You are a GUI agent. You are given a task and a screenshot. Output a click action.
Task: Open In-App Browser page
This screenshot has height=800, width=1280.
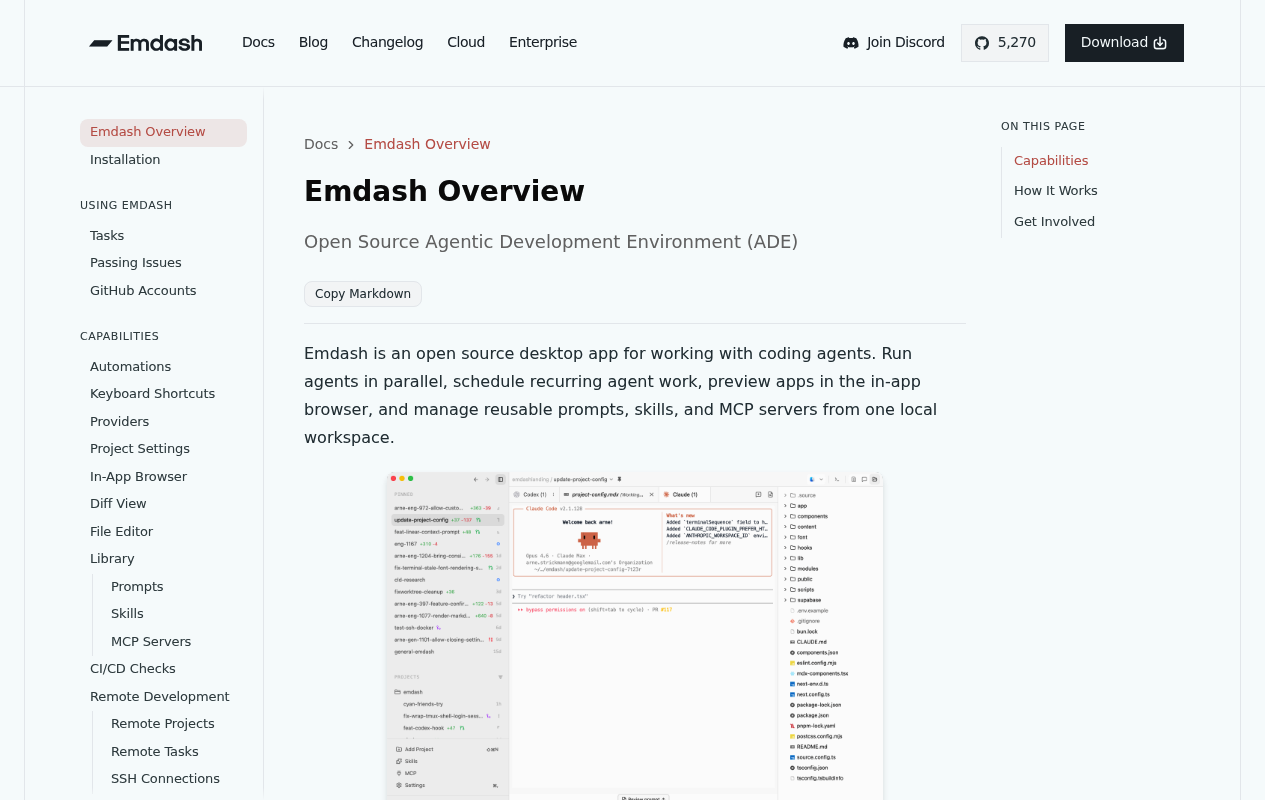138,477
